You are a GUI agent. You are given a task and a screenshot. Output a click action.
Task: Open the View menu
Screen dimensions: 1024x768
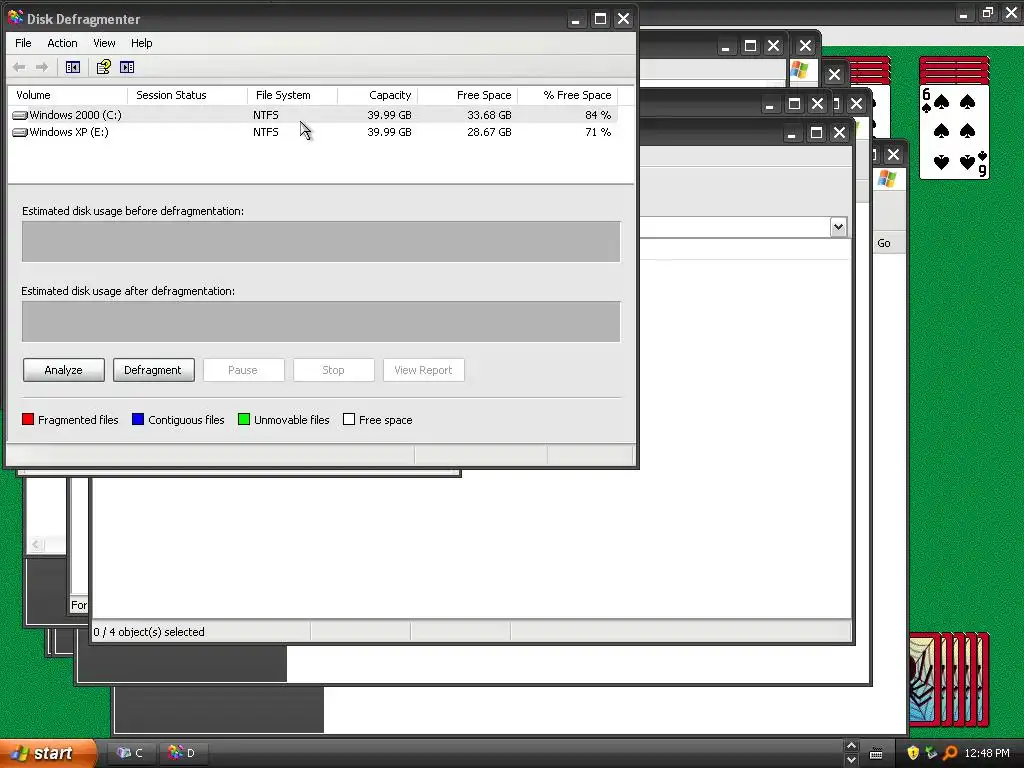[104, 43]
